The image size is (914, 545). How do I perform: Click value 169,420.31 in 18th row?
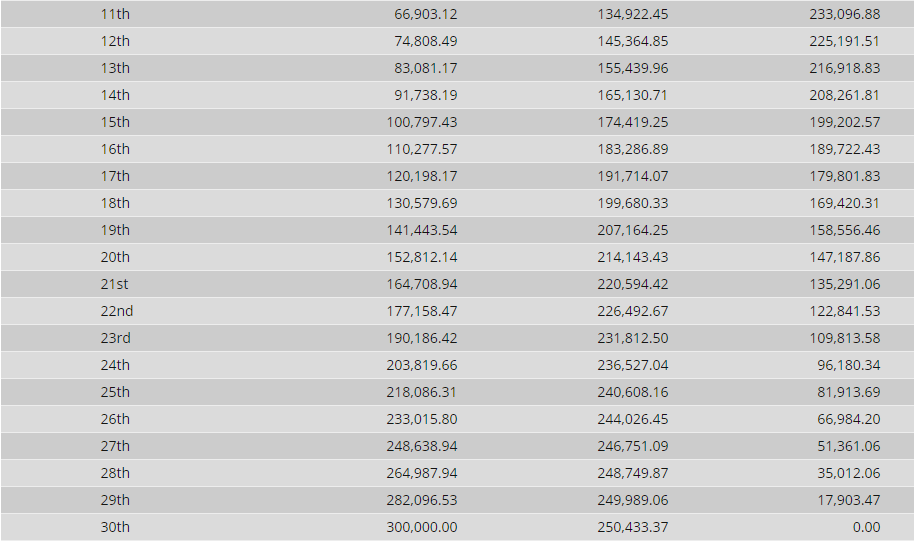point(844,203)
